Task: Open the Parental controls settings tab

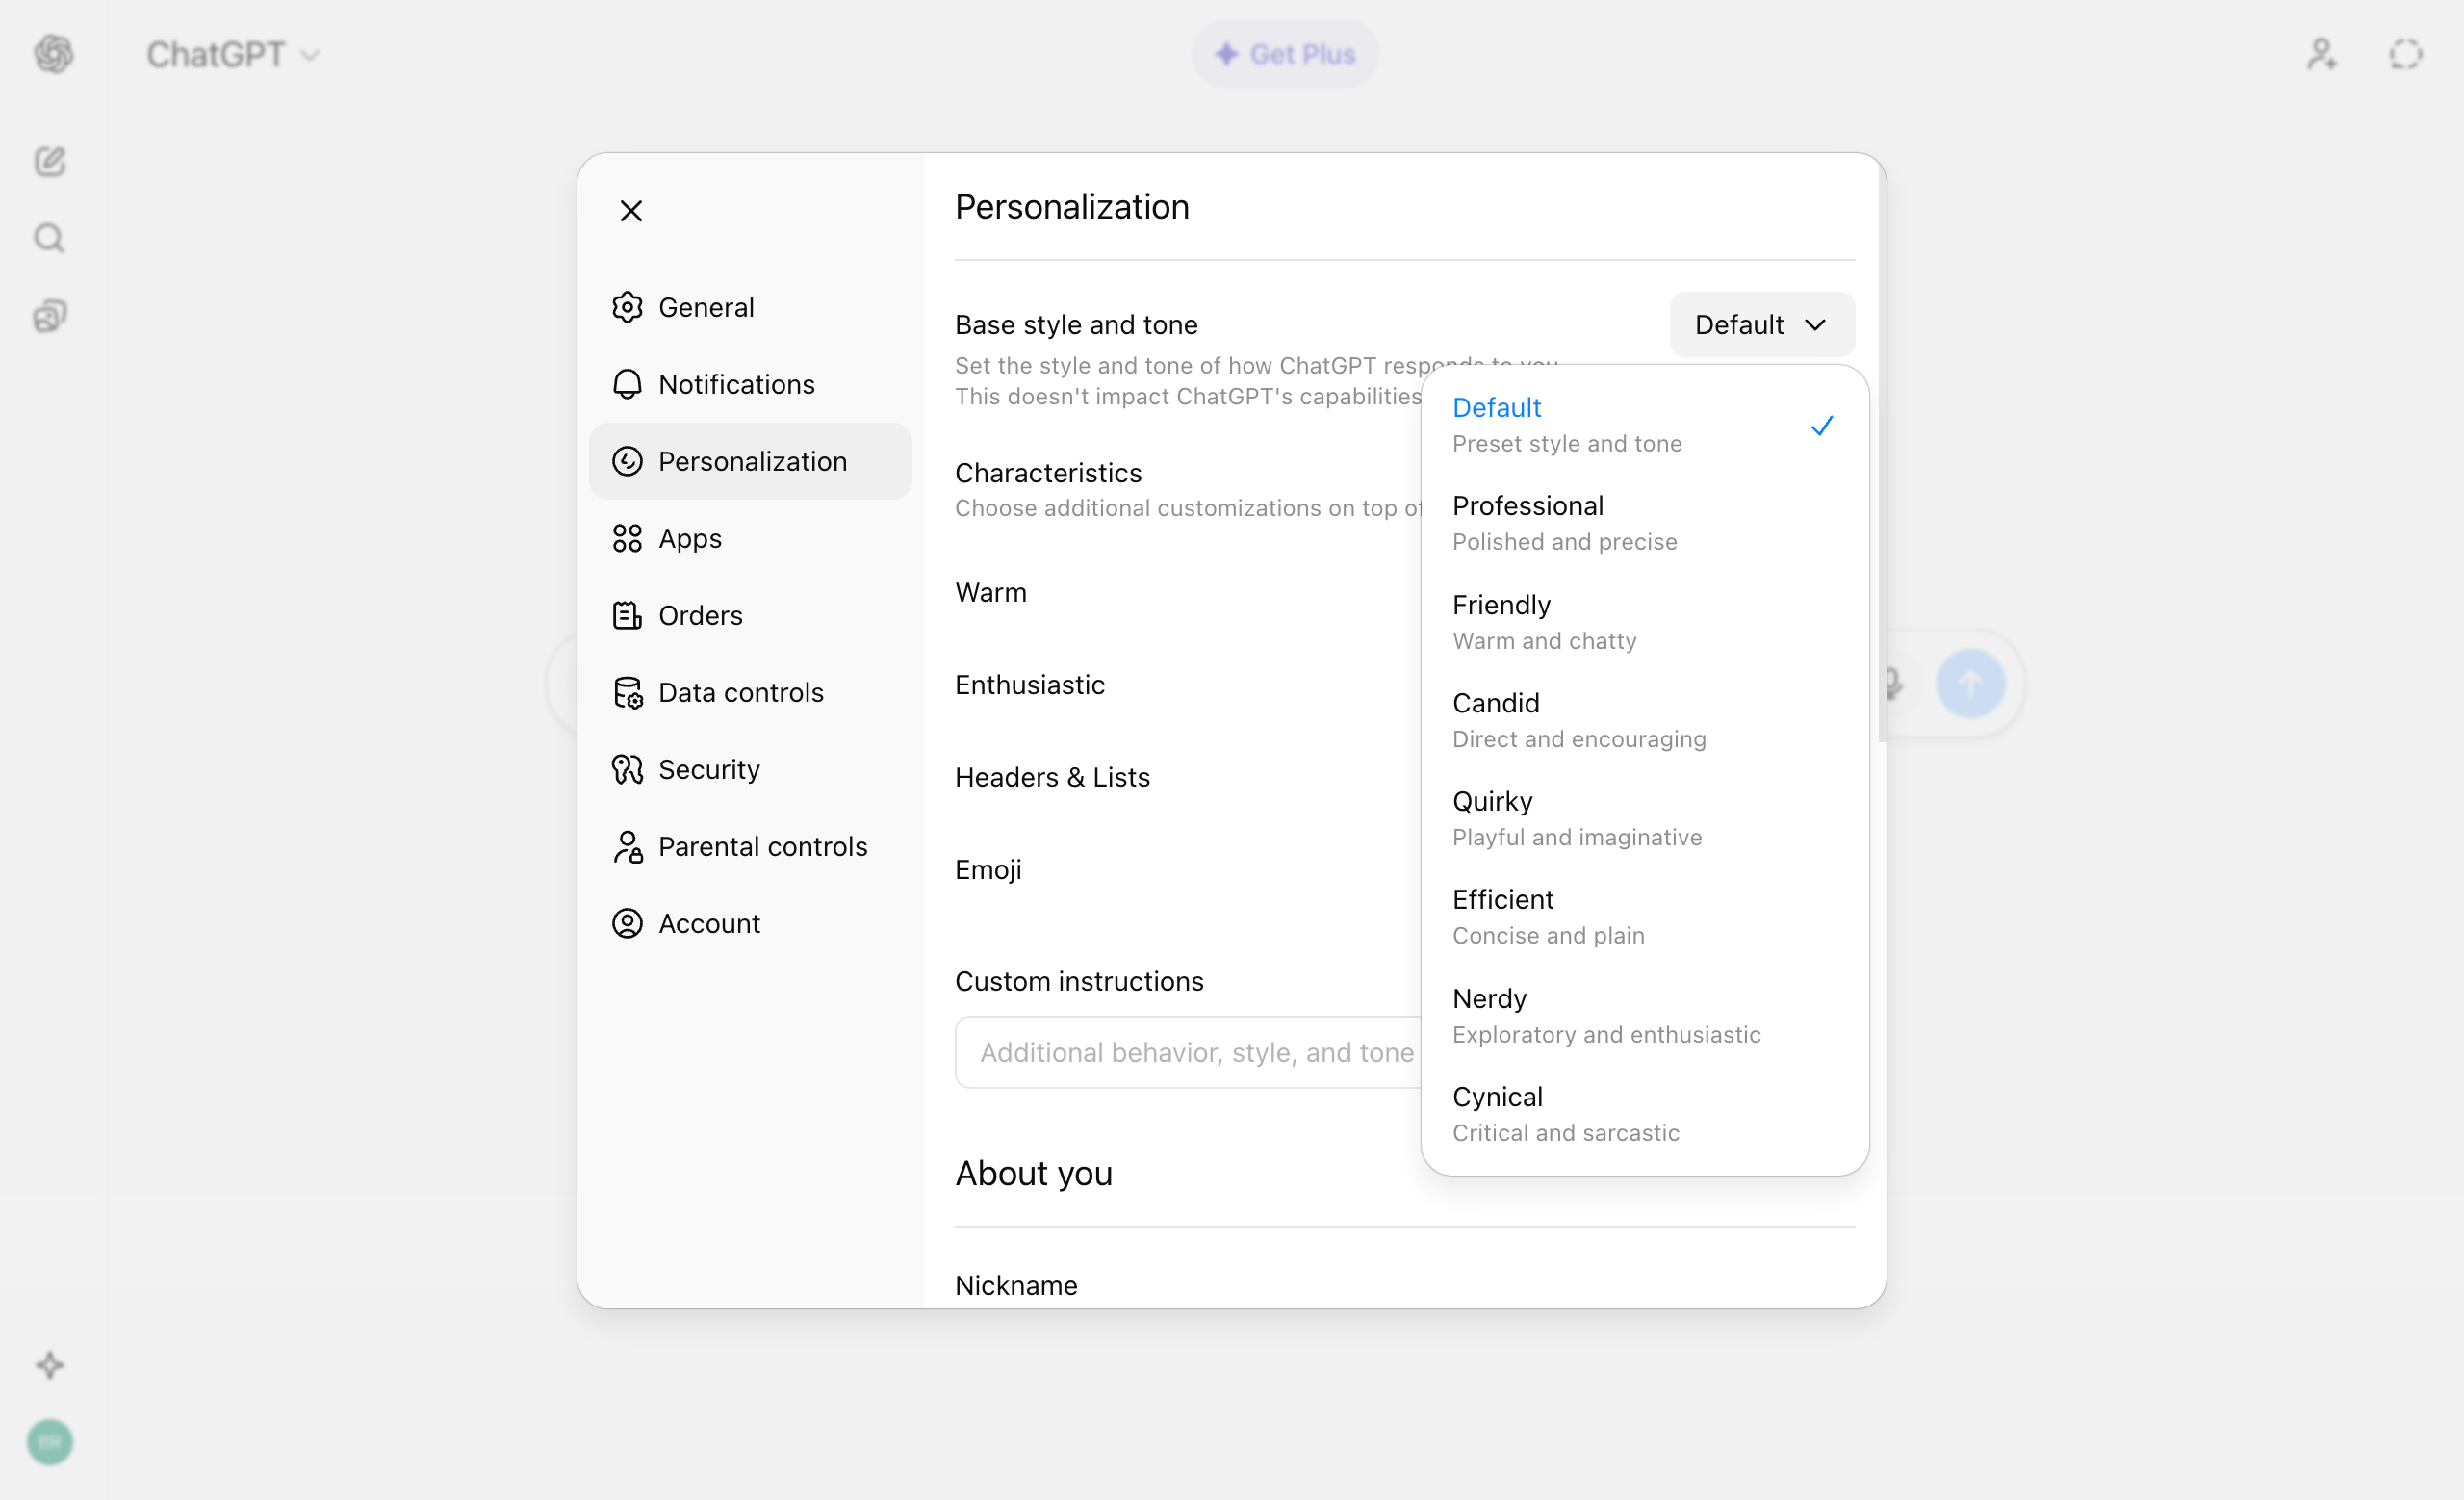Action: [750, 846]
